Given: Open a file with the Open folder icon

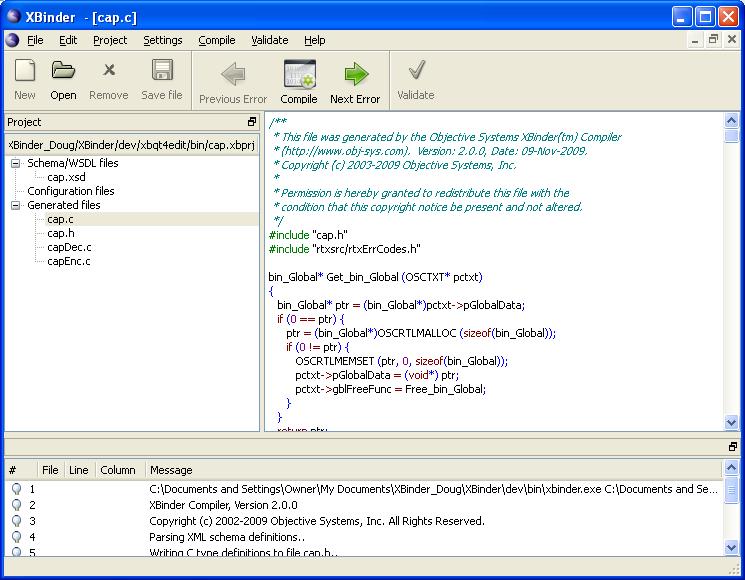Looking at the screenshot, I should pos(63,70).
